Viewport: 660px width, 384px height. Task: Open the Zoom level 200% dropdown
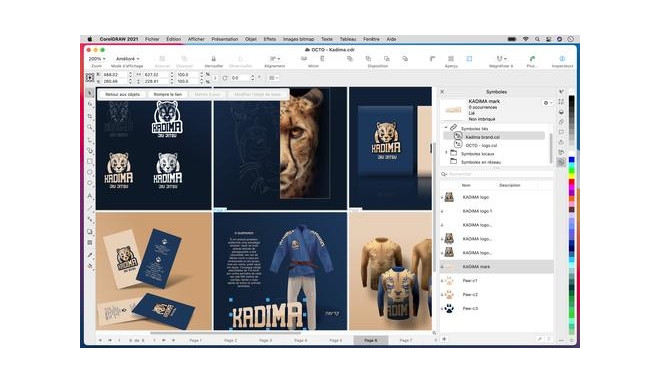[x=97, y=59]
